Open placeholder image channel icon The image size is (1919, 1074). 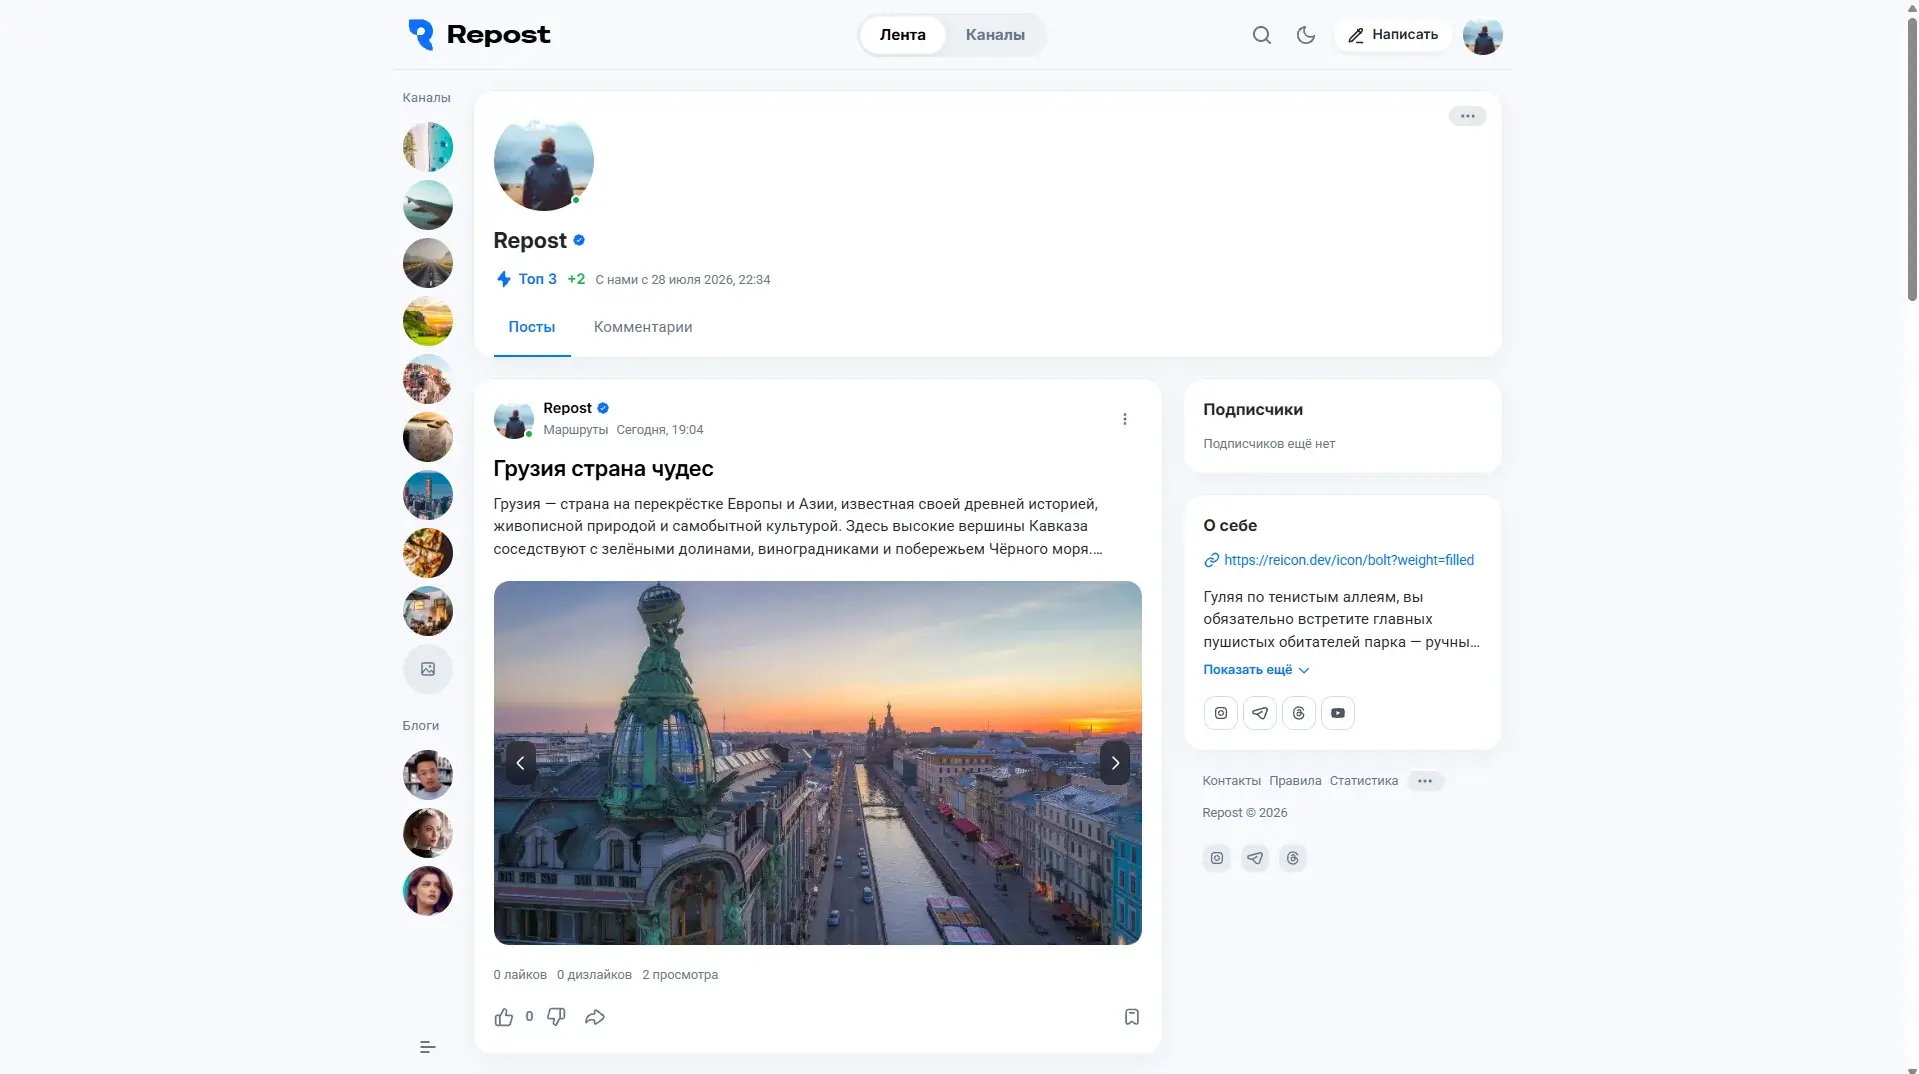(x=427, y=669)
